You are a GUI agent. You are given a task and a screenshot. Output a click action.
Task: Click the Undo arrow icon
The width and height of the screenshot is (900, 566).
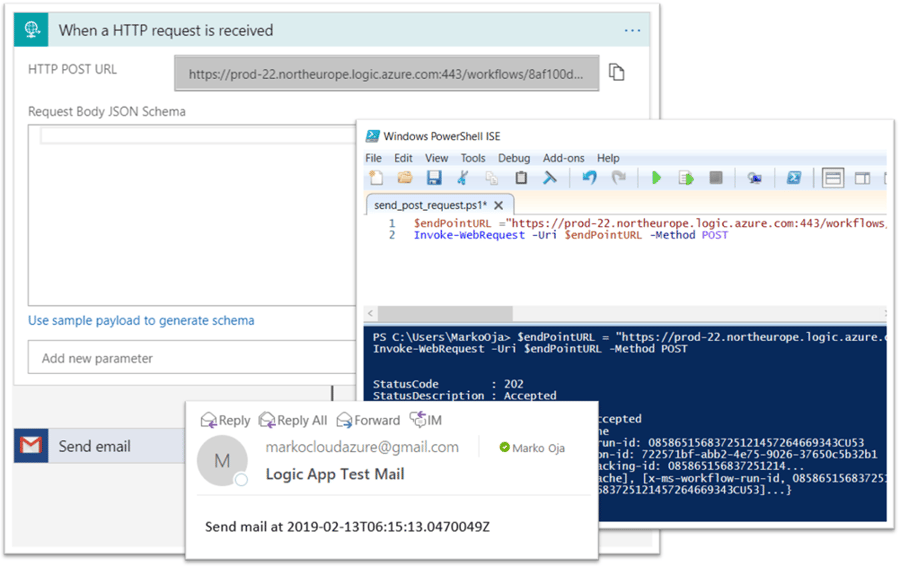589,178
